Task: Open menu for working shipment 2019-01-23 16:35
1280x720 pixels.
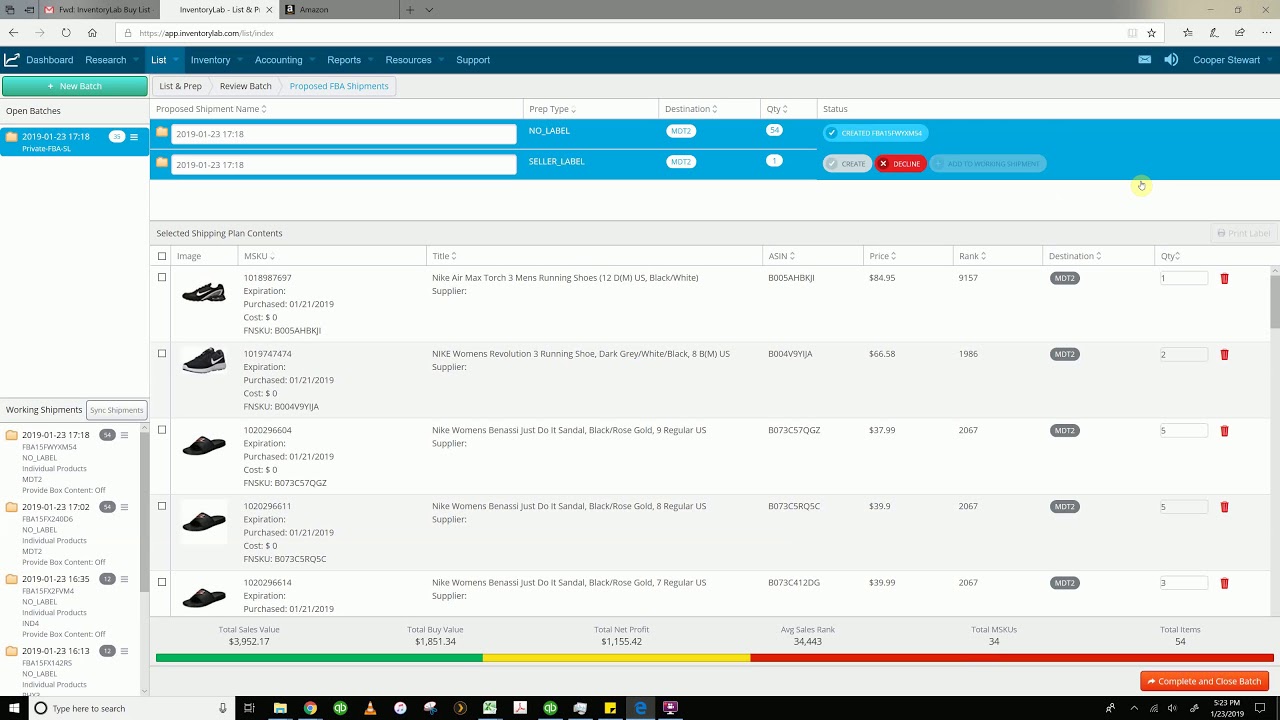Action: click(124, 579)
